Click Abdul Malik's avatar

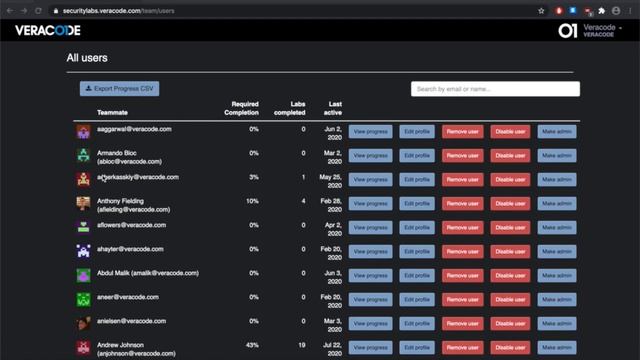click(x=83, y=276)
